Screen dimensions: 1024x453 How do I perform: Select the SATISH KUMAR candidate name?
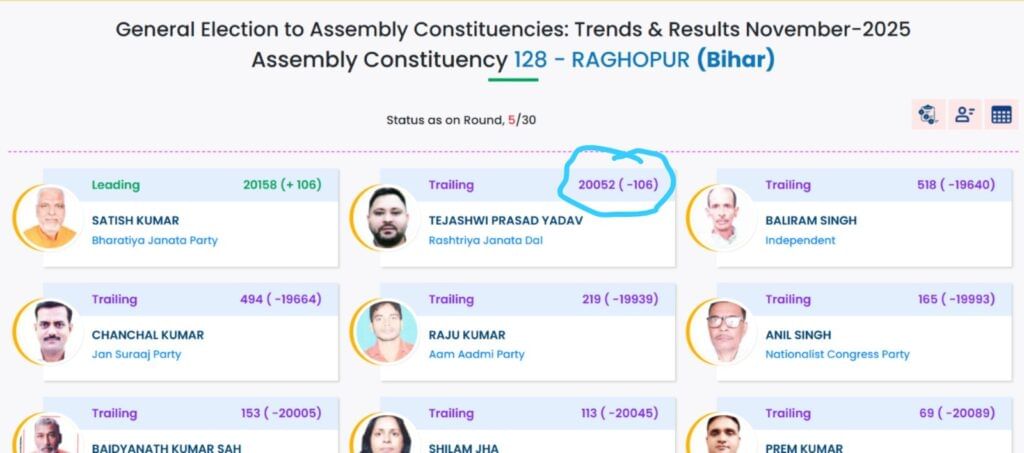[x=135, y=220]
